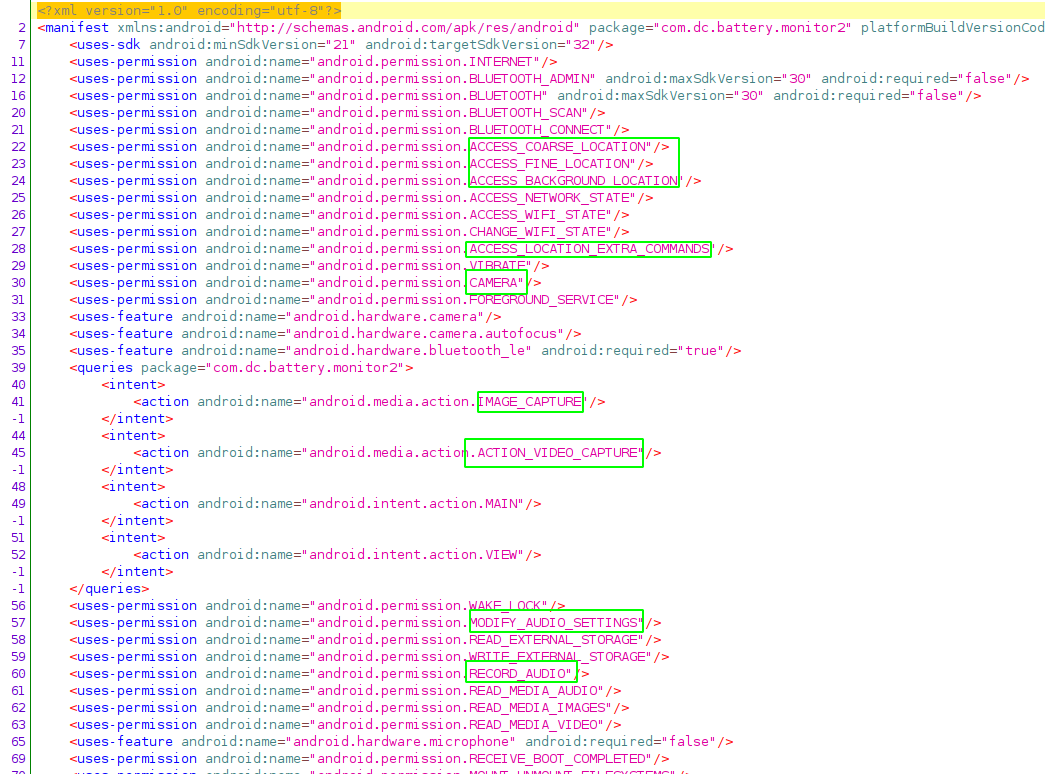Click the READ_MEDIA_VIDEO permission line
The height and width of the screenshot is (774, 1045).
[345, 725]
